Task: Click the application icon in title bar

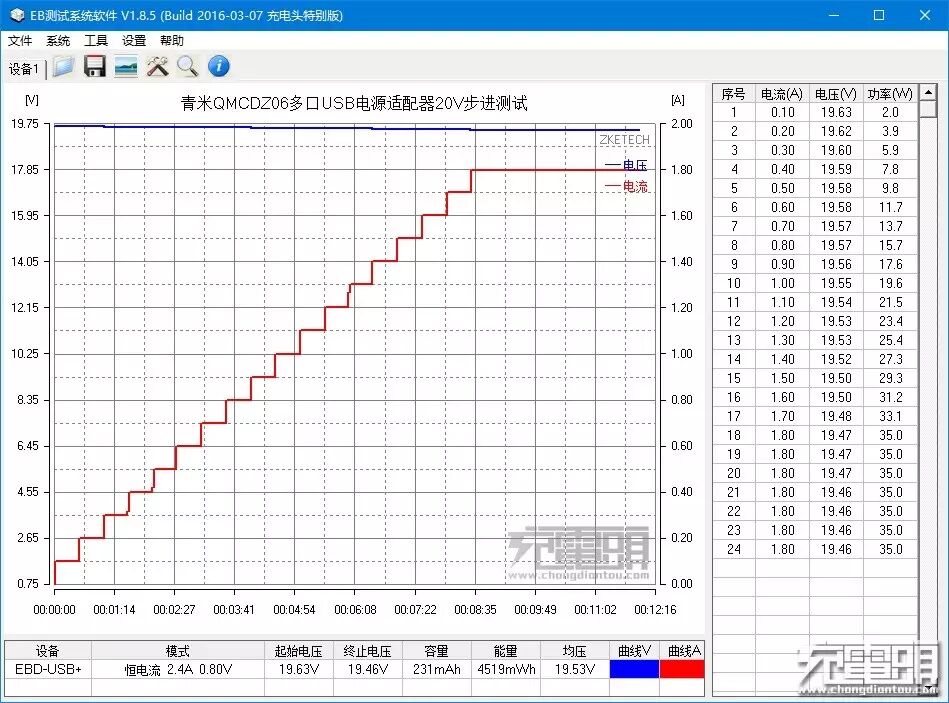Action: pyautogui.click(x=17, y=15)
